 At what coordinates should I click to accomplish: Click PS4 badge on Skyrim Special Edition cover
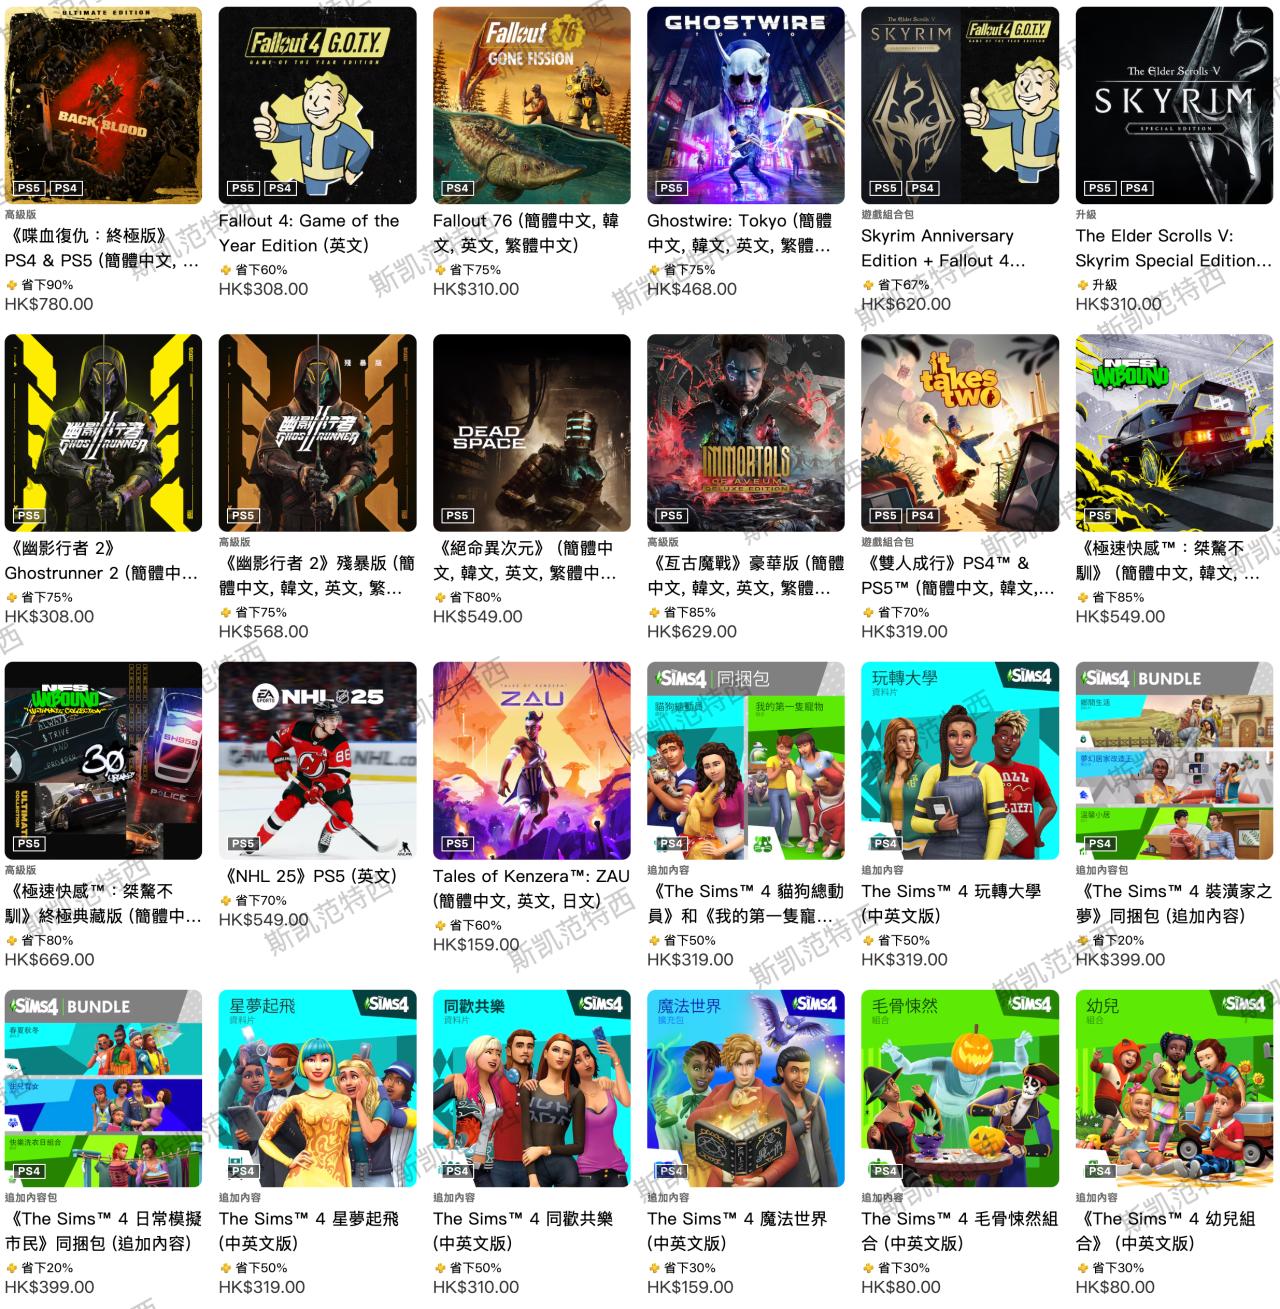1137,188
